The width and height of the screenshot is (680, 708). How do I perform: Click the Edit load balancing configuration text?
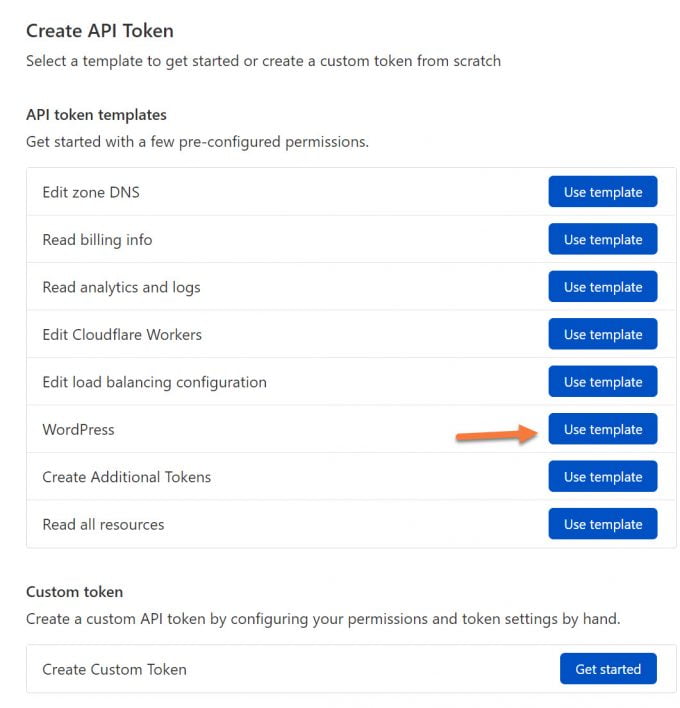coord(154,382)
